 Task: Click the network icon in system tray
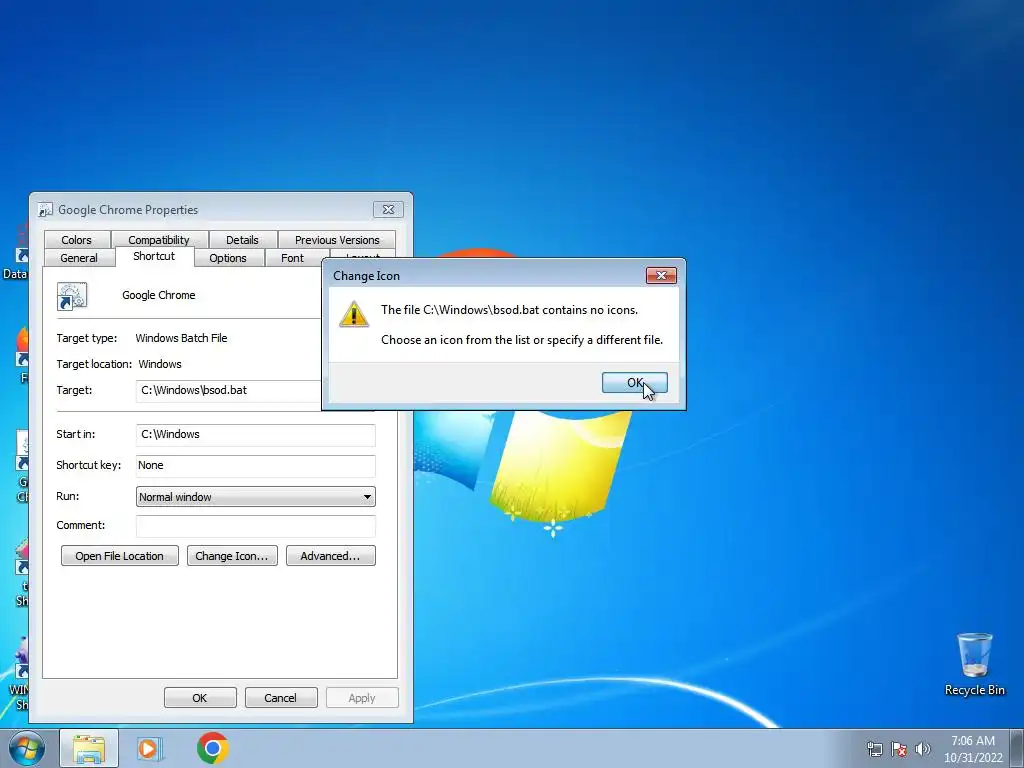[x=874, y=749]
